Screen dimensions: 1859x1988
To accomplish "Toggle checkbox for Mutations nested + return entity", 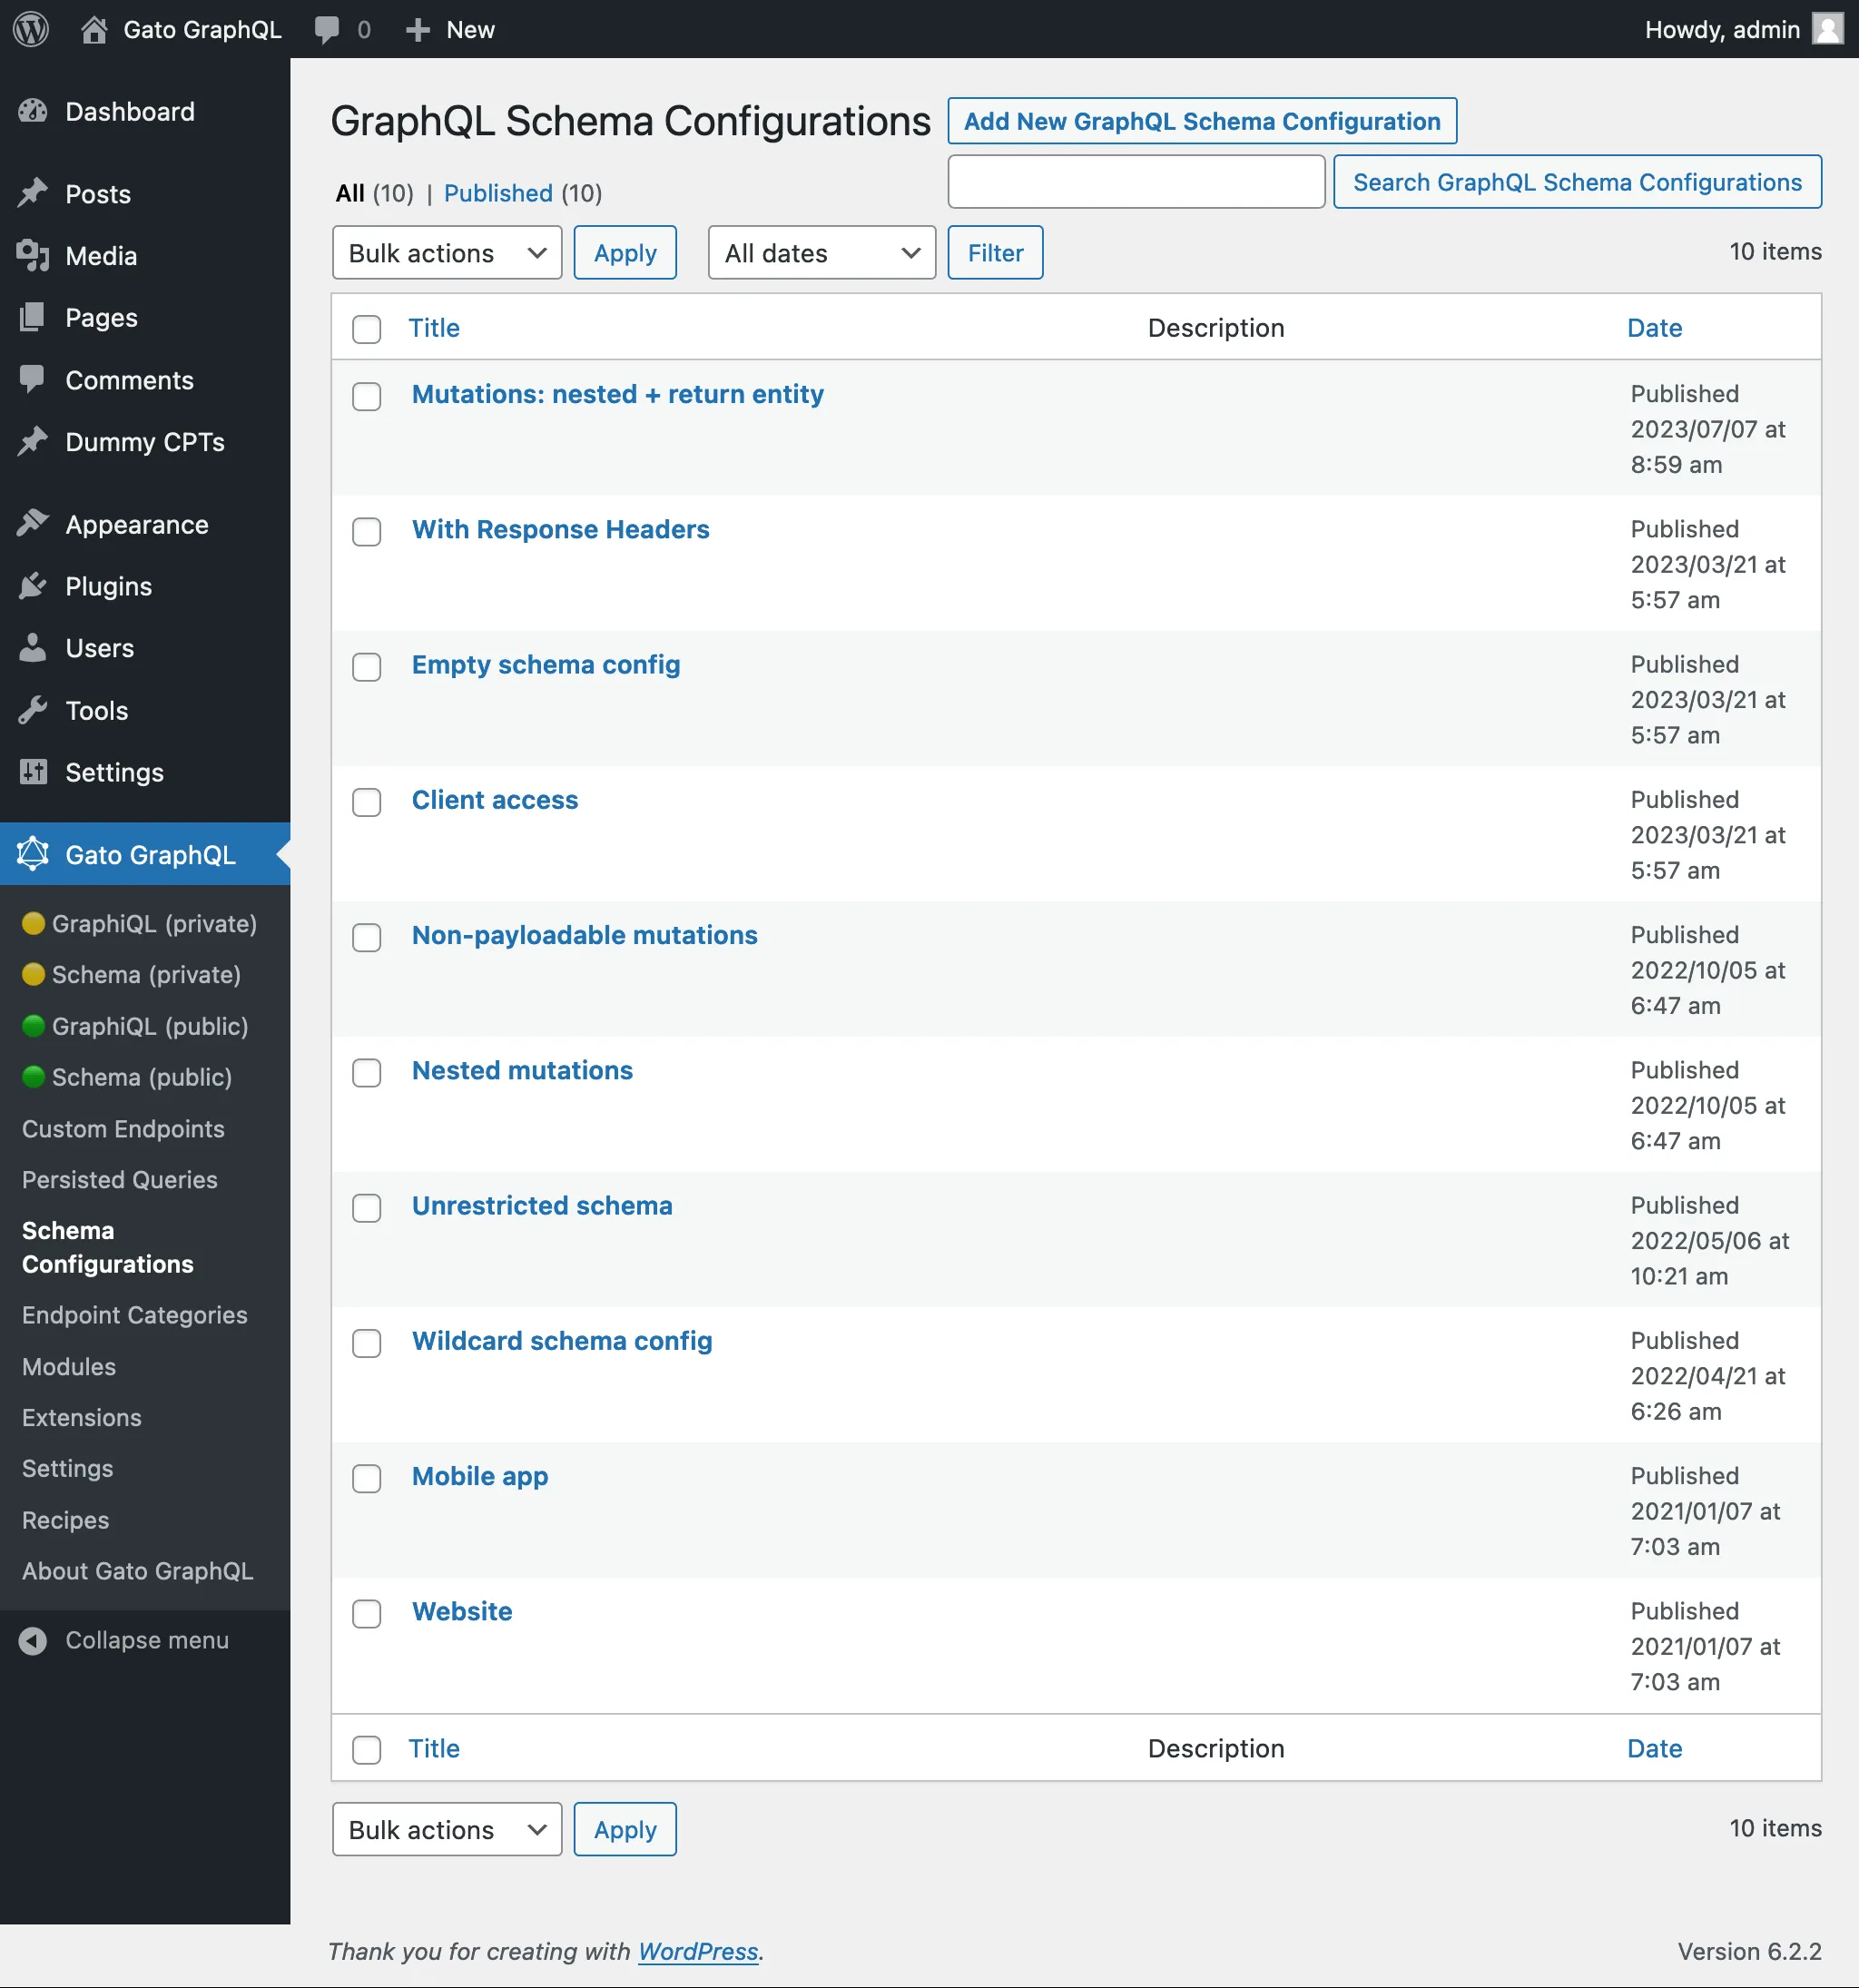I will 367,395.
